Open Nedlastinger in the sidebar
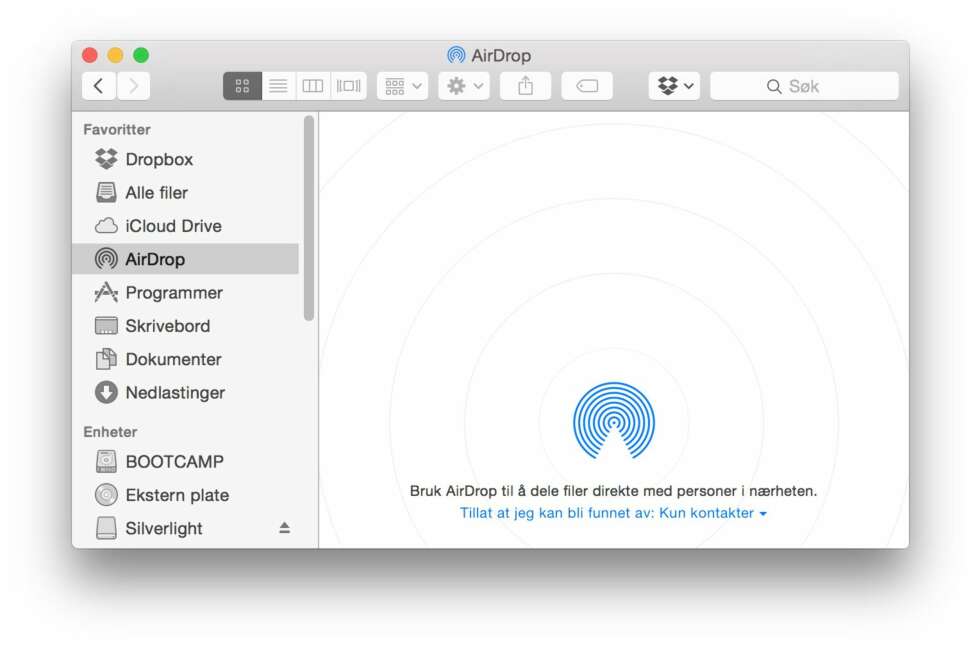 click(x=186, y=392)
